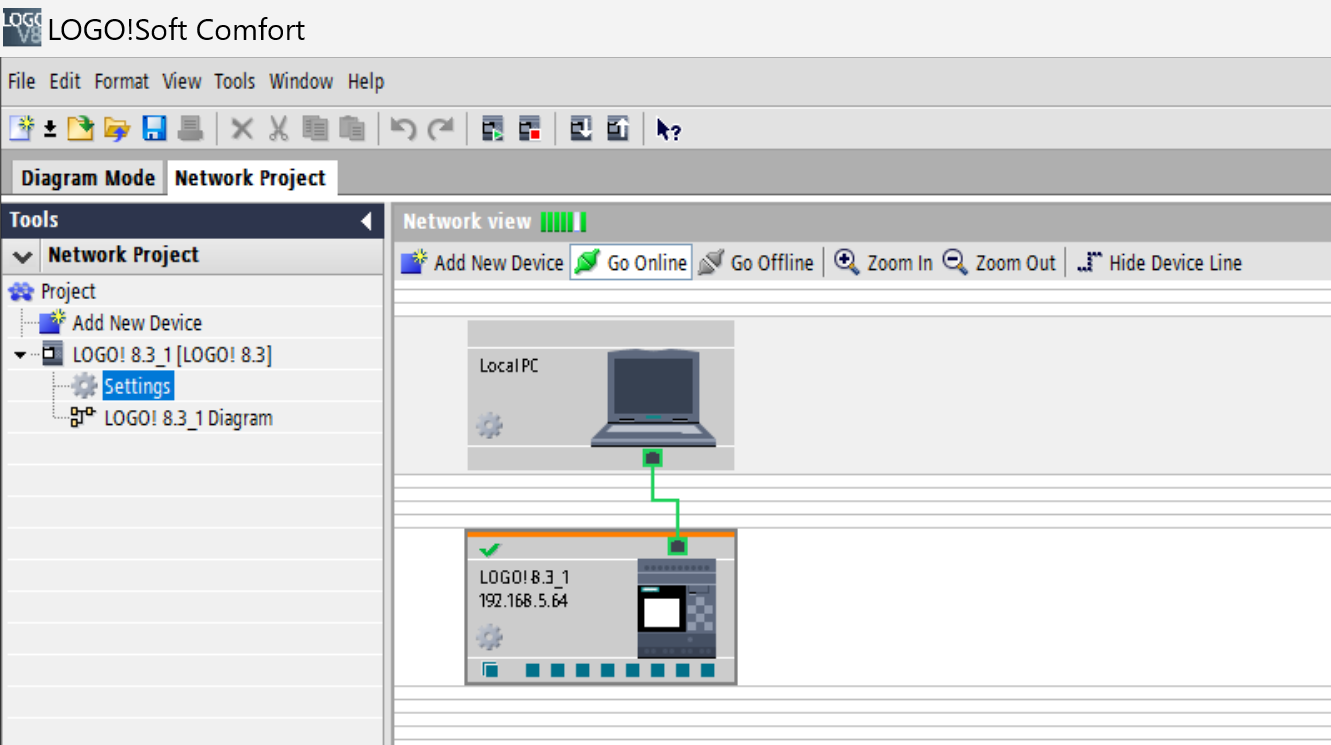Open the Help menu
This screenshot has height=745, width=1331.
366,81
